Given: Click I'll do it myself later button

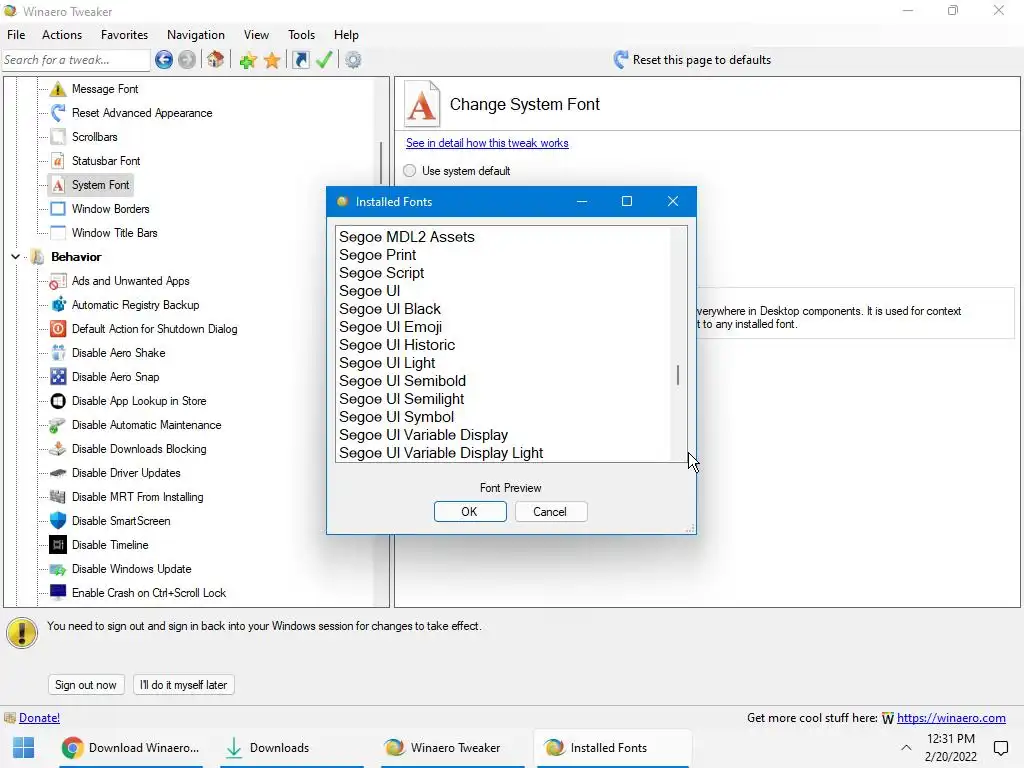Looking at the screenshot, I should [184, 684].
